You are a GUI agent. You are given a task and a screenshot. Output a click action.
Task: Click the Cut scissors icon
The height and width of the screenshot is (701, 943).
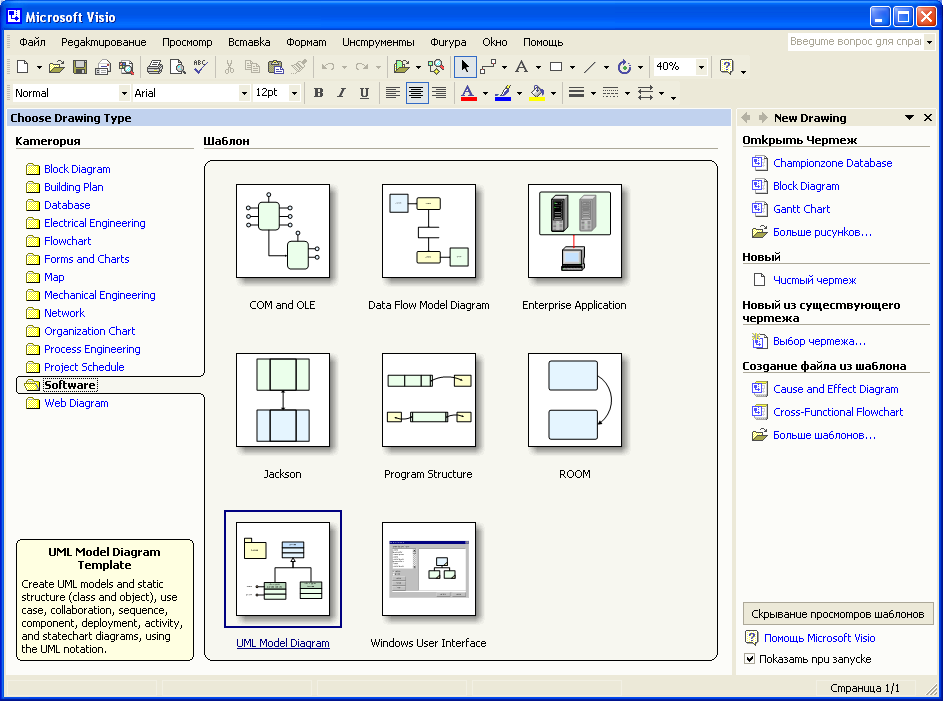(x=229, y=67)
